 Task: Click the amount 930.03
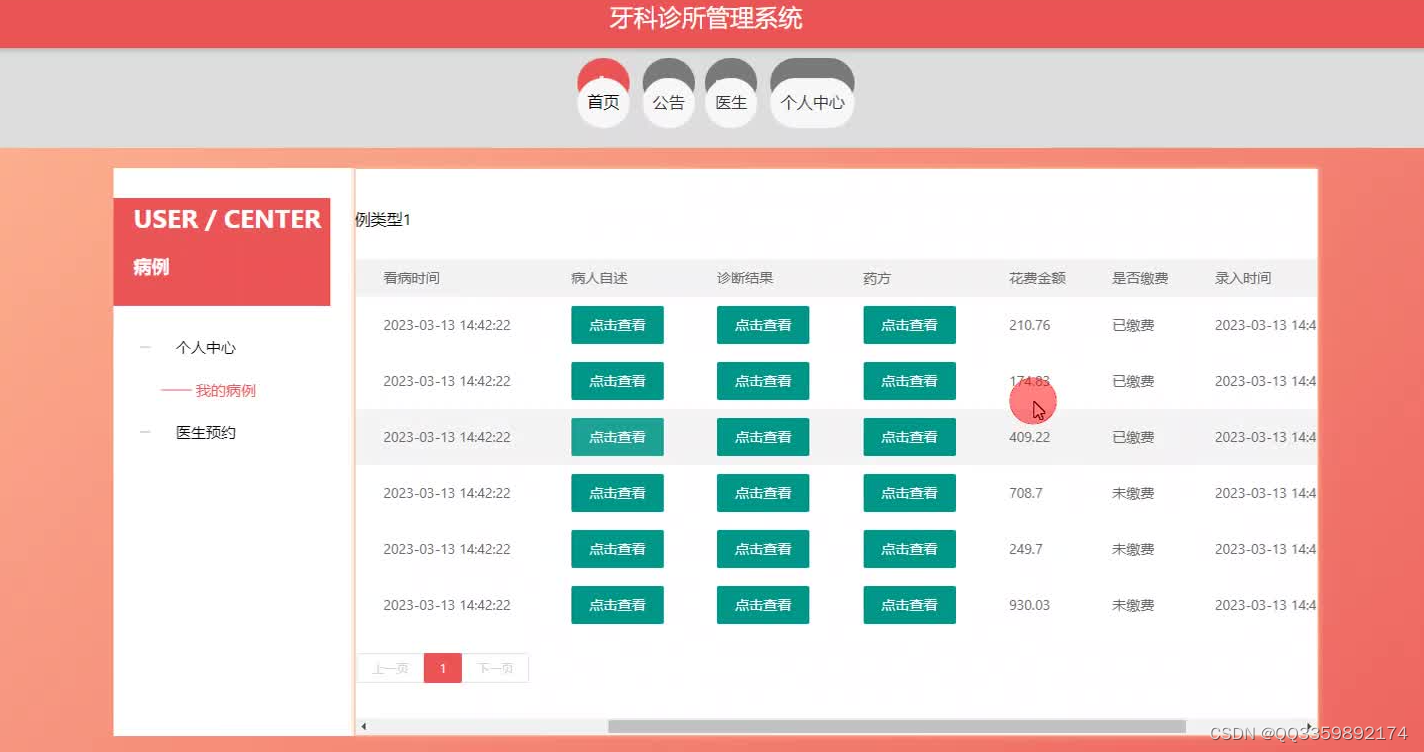pyautogui.click(x=1030, y=605)
